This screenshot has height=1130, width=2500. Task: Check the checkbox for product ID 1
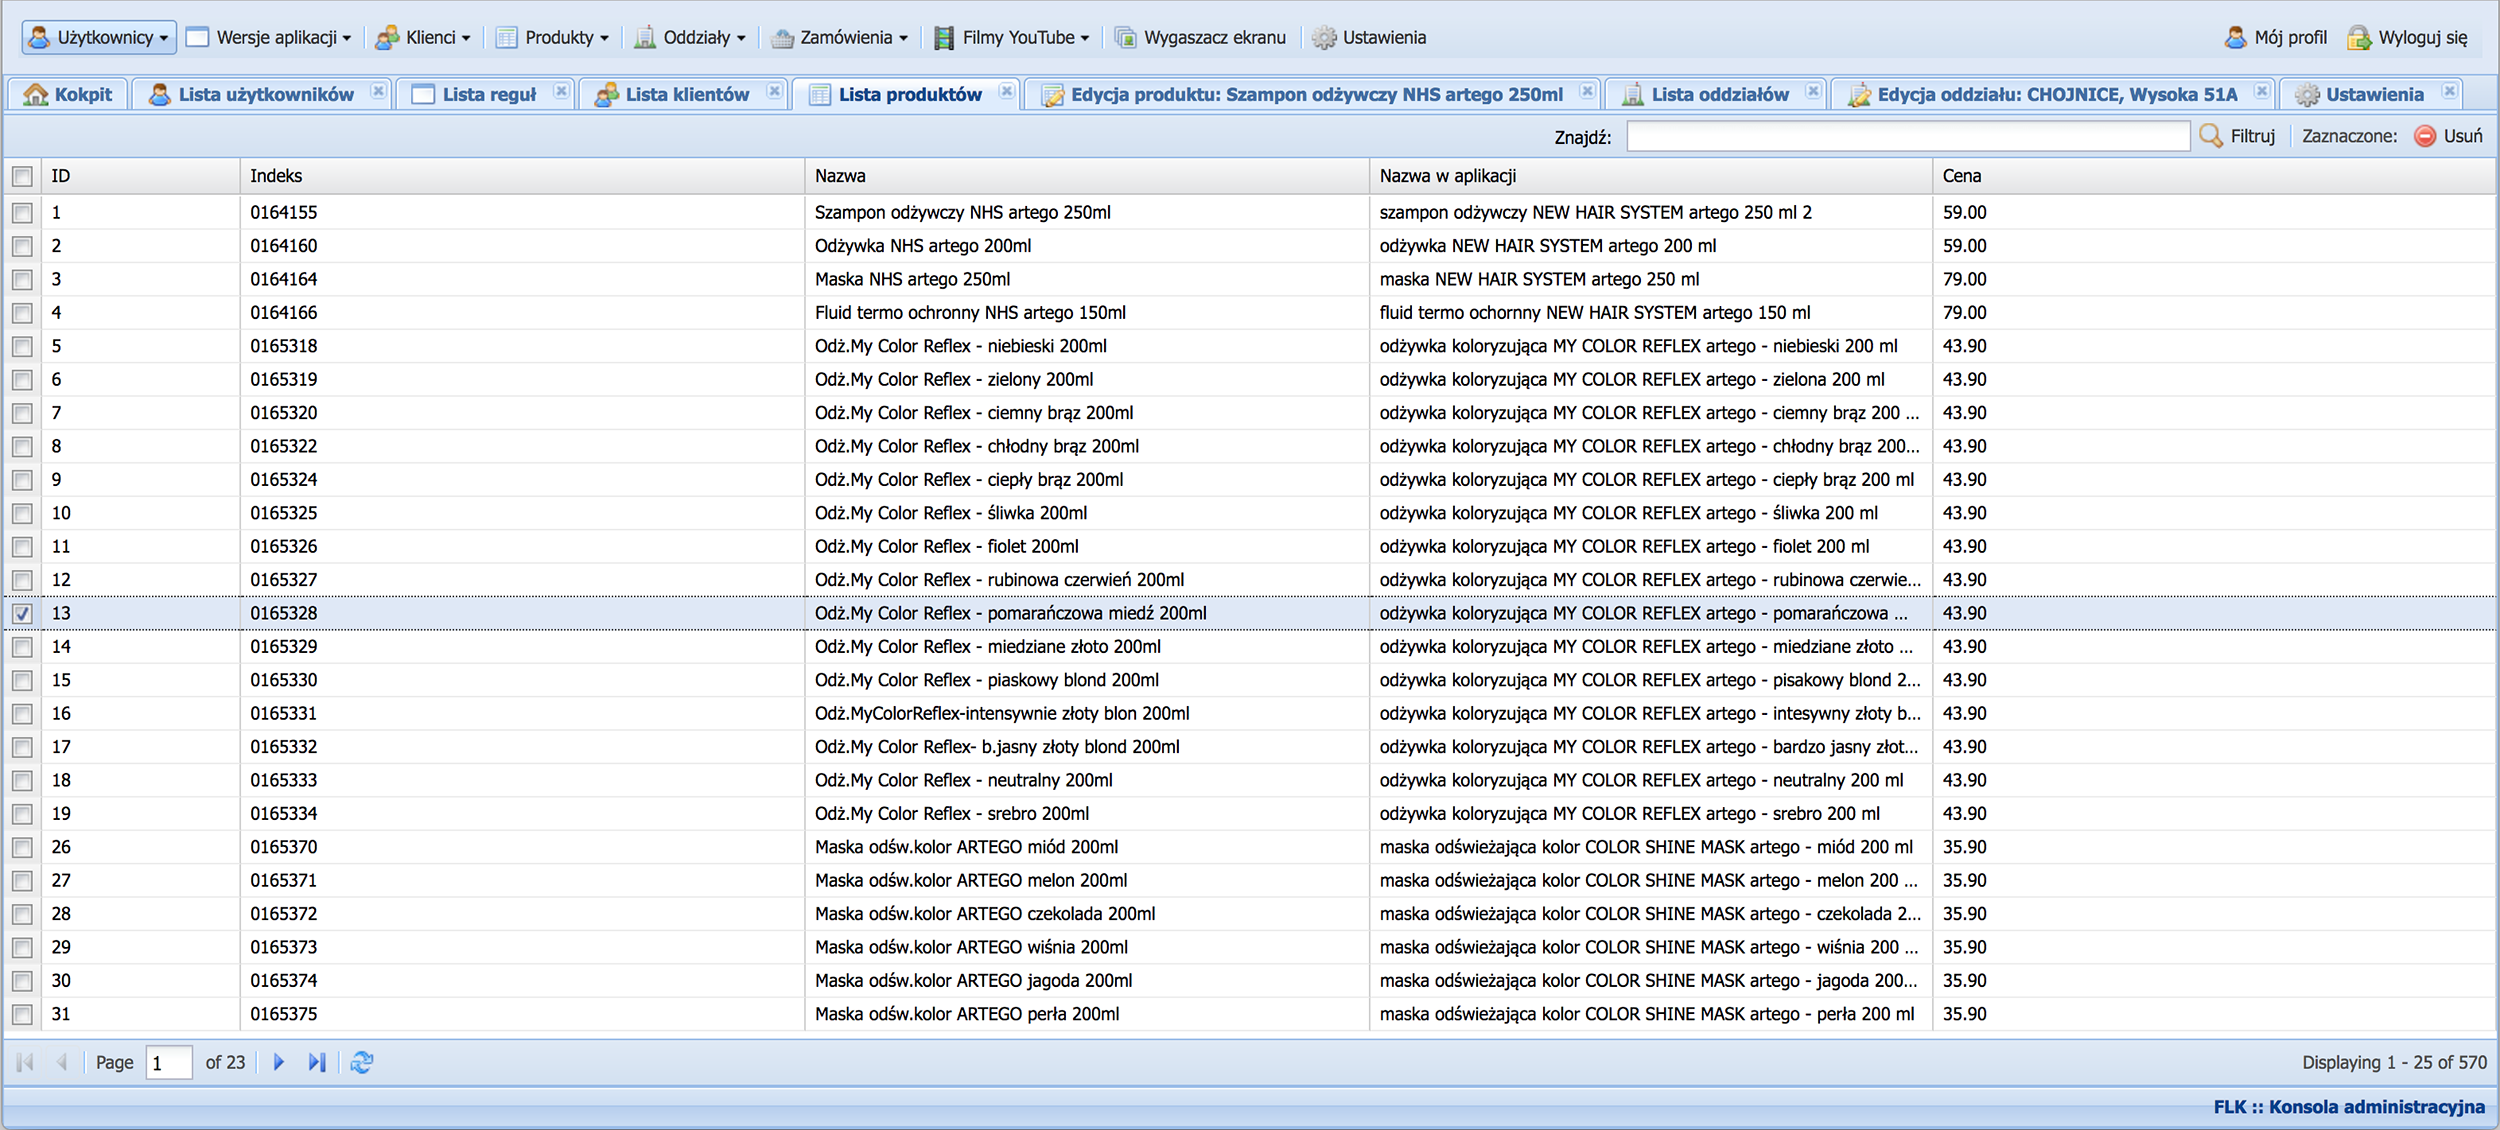tap(22, 213)
